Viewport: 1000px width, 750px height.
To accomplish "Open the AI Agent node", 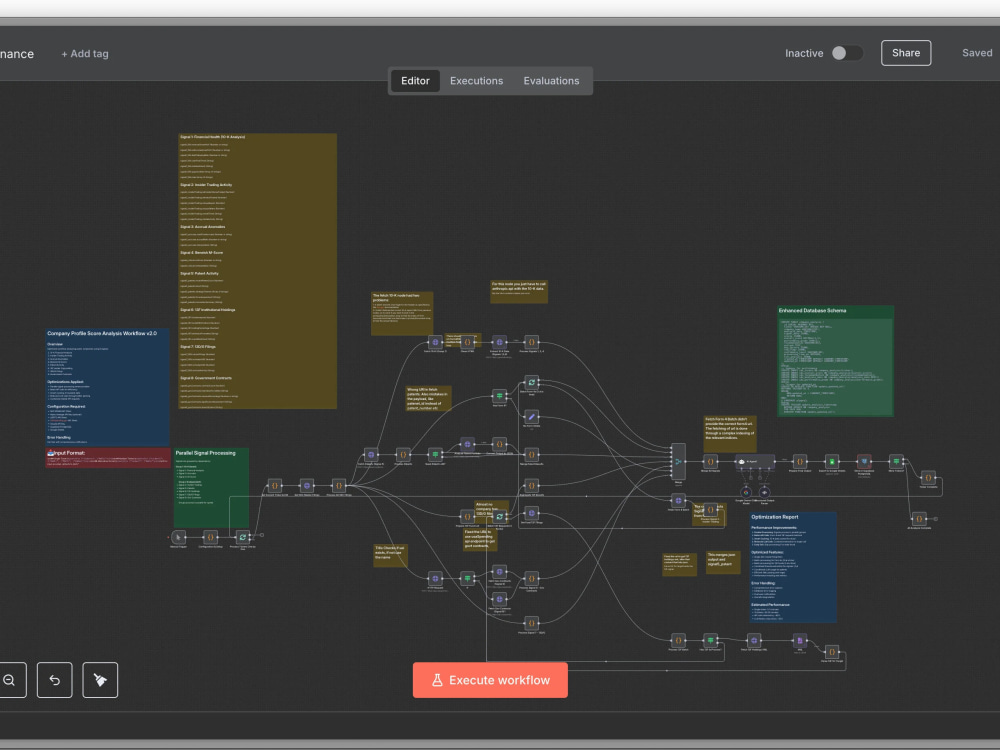I will coord(755,462).
